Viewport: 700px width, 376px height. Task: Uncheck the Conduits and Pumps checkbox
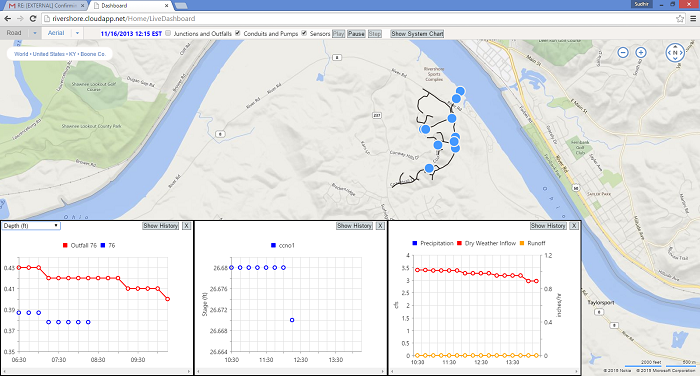238,33
